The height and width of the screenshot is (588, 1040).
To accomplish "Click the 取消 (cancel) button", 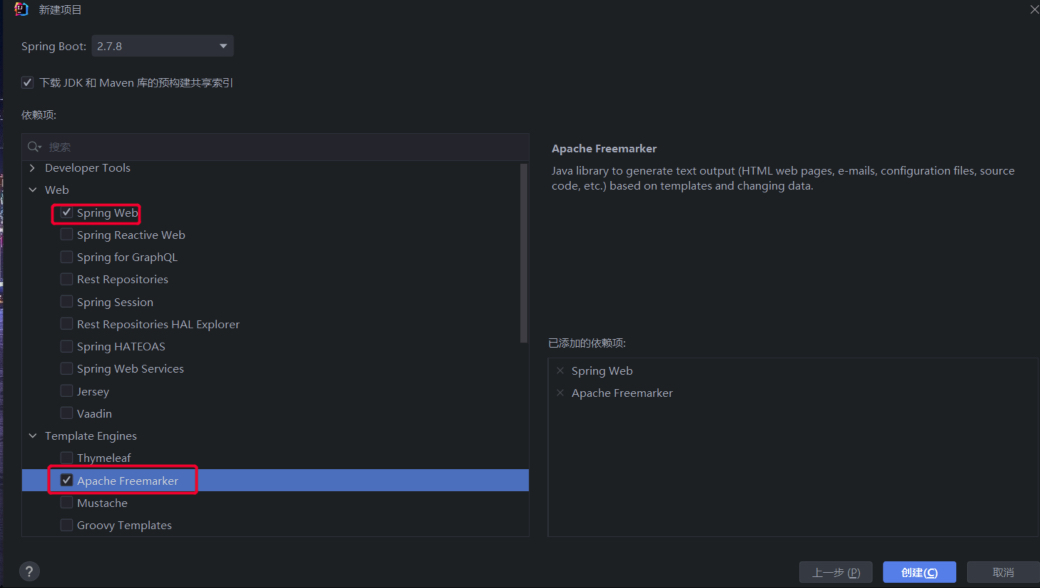I will (1003, 572).
